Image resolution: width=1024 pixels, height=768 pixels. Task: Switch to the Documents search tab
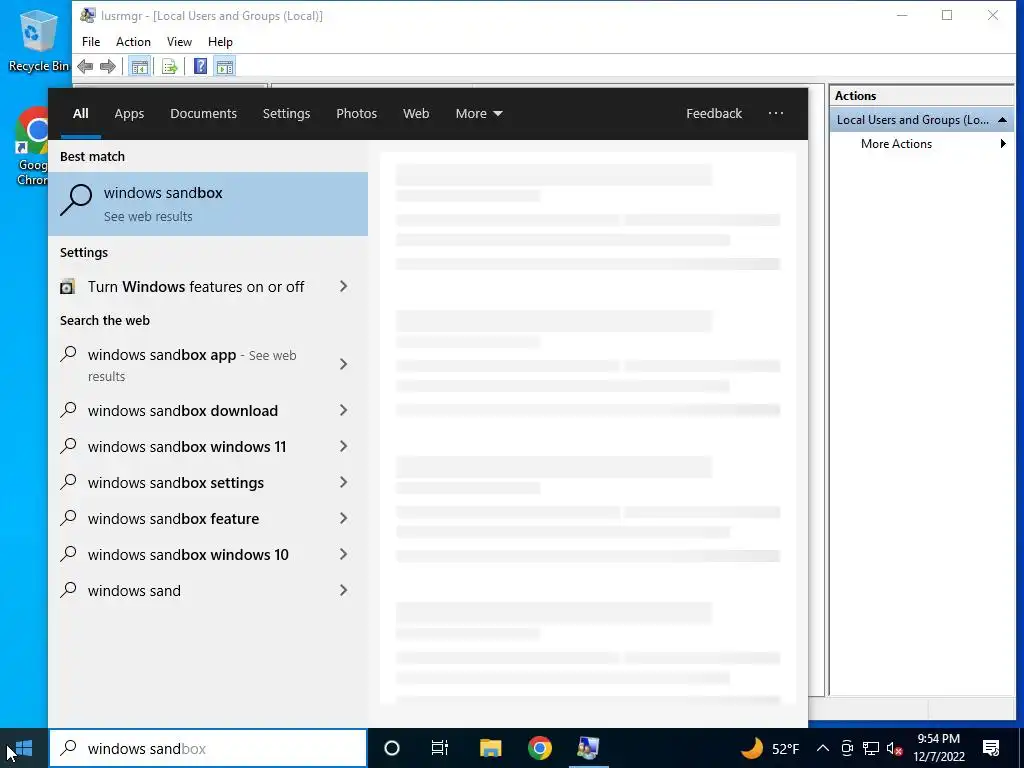(203, 113)
